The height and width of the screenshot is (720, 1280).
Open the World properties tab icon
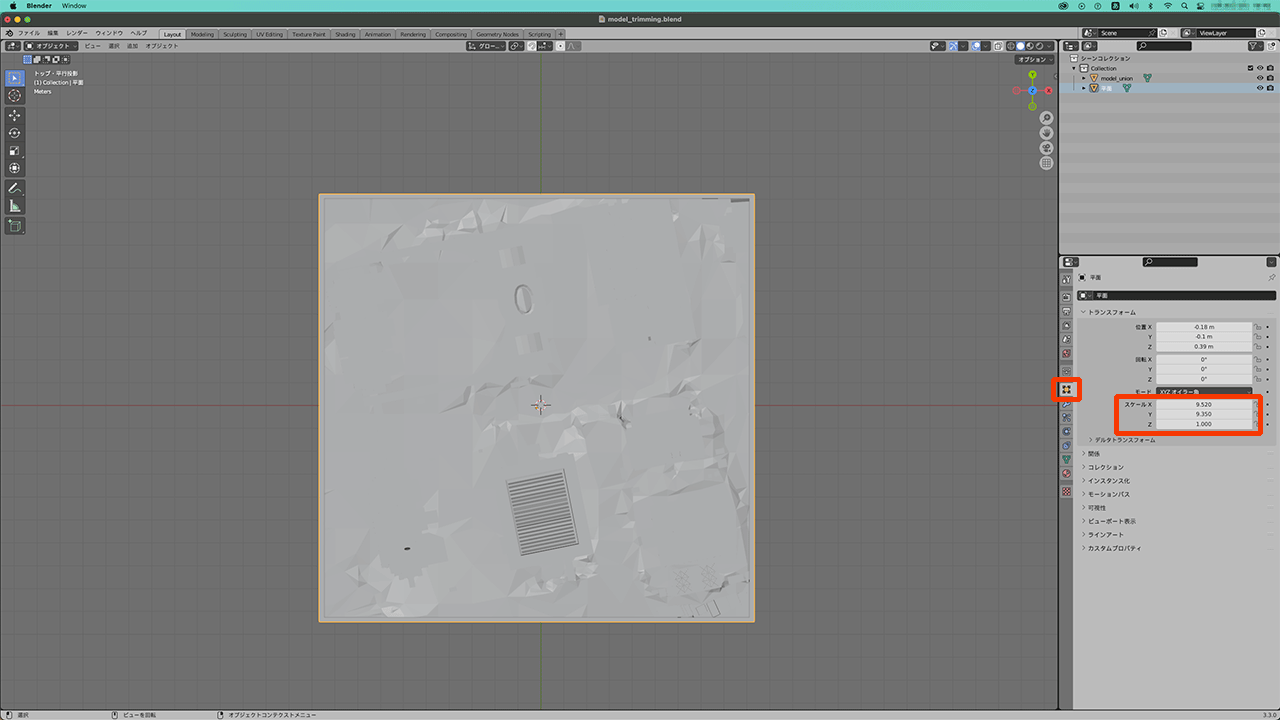(x=1066, y=353)
